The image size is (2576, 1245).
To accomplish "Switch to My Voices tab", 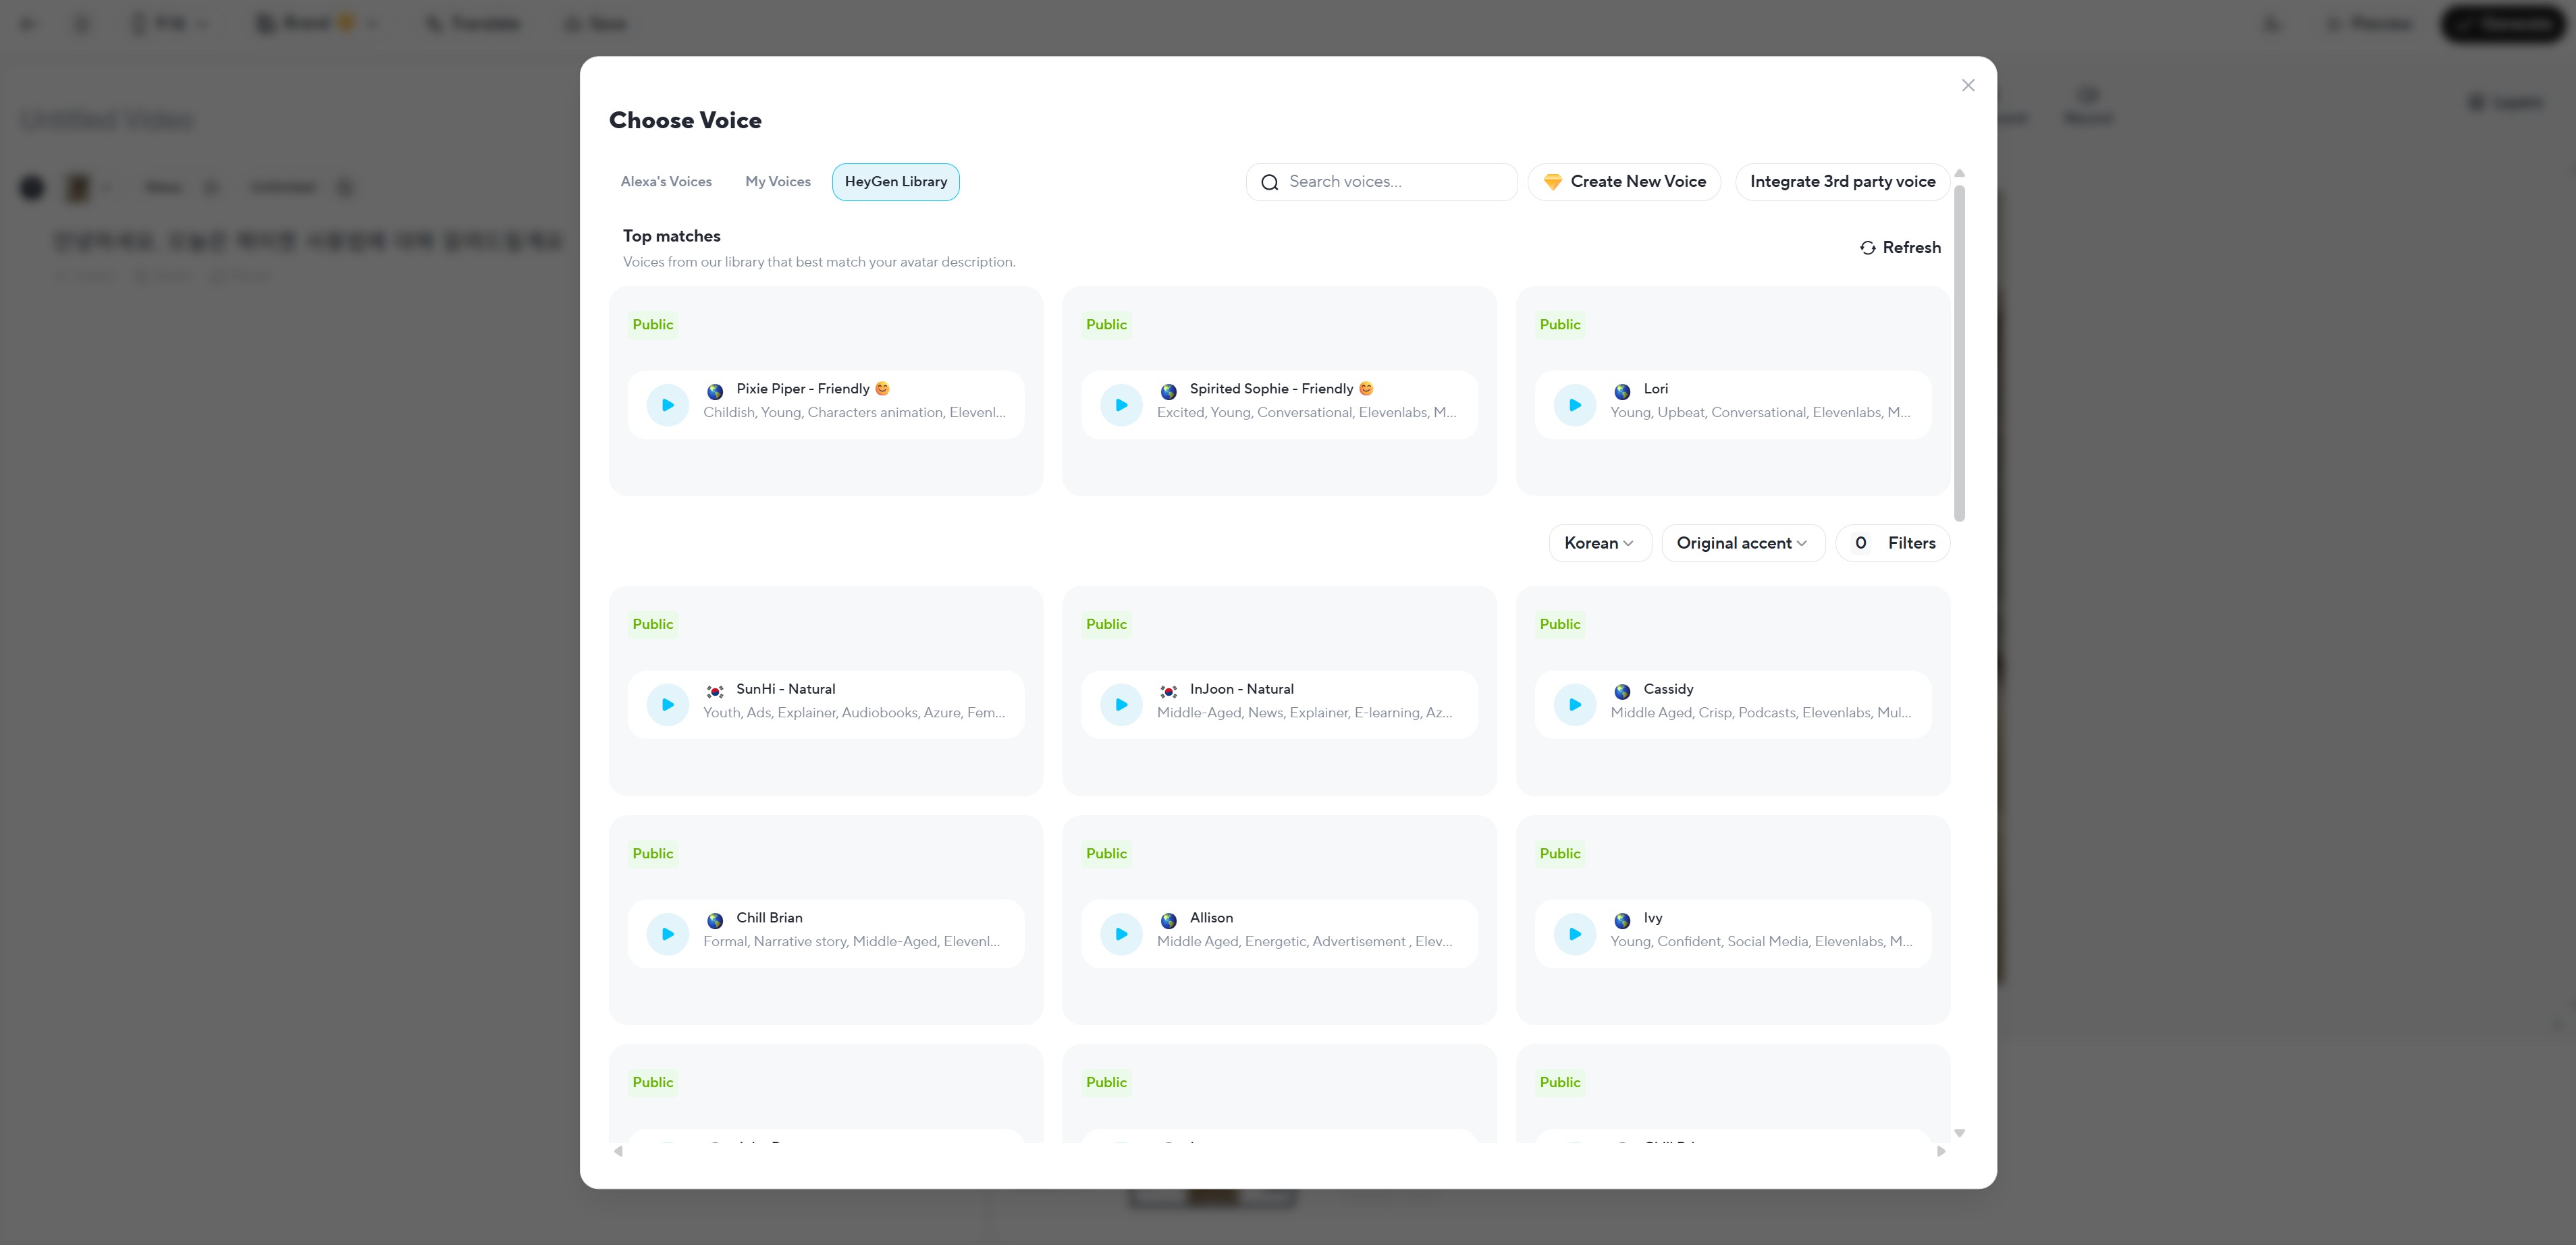I will point(777,182).
